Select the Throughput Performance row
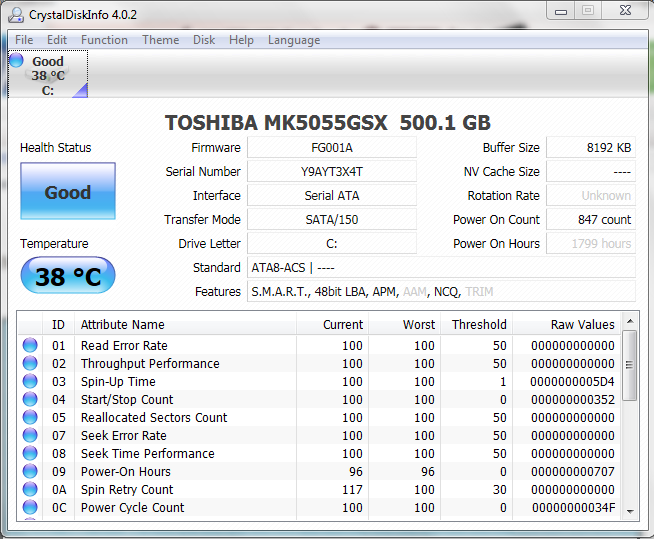Screen dimensions: 654x539 point(319,363)
